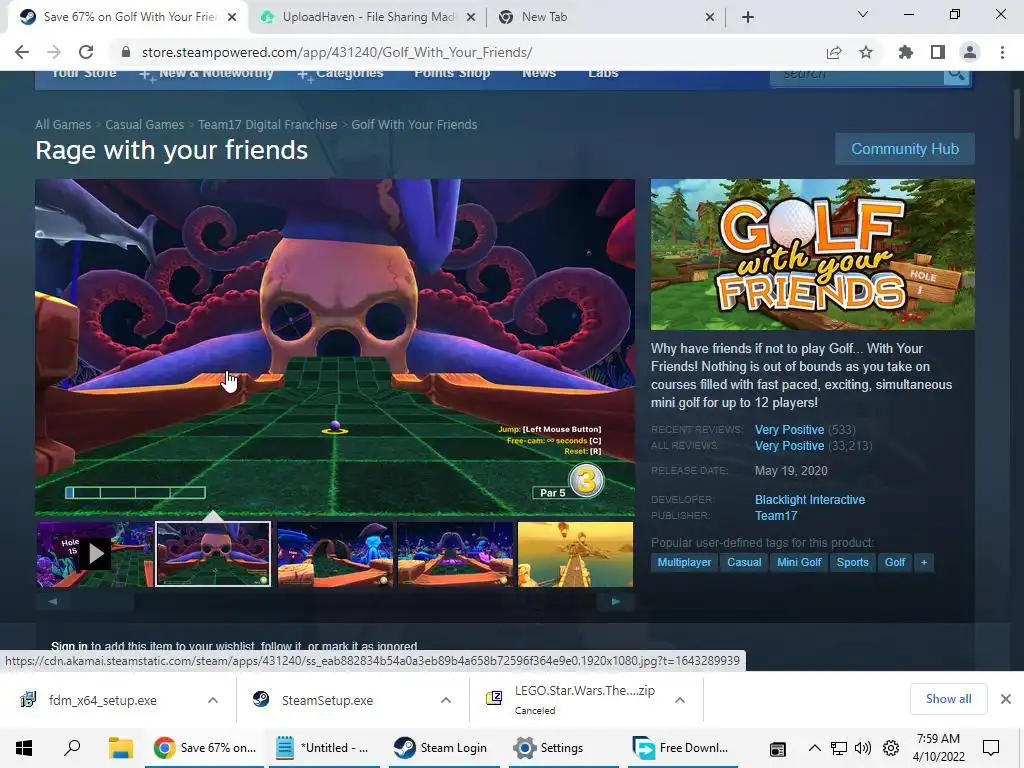Viewport: 1024px width, 768px height.
Task: Open Windows taskbar search
Action: pyautogui.click(x=72, y=748)
